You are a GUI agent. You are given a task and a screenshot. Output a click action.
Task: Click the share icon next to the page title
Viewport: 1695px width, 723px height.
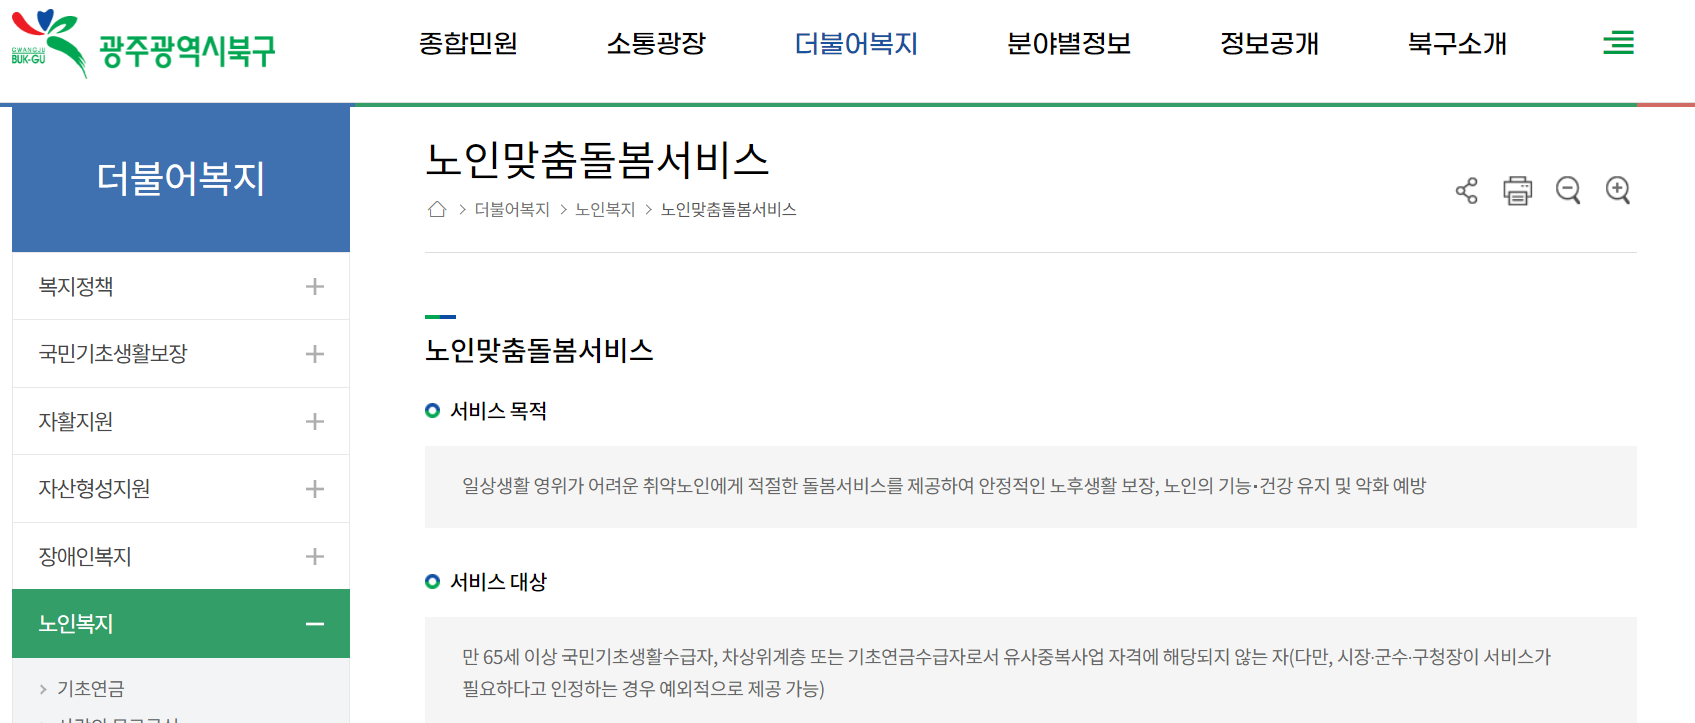click(x=1467, y=190)
